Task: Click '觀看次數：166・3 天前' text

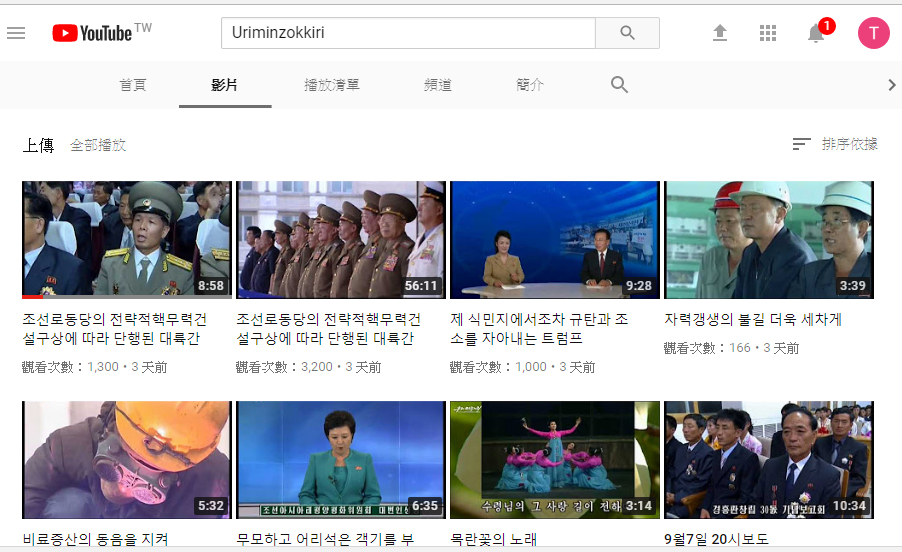Action: point(731,348)
